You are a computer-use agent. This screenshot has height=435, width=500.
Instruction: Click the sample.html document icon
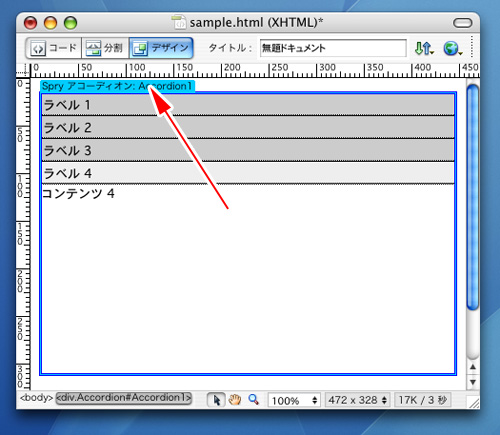(179, 22)
